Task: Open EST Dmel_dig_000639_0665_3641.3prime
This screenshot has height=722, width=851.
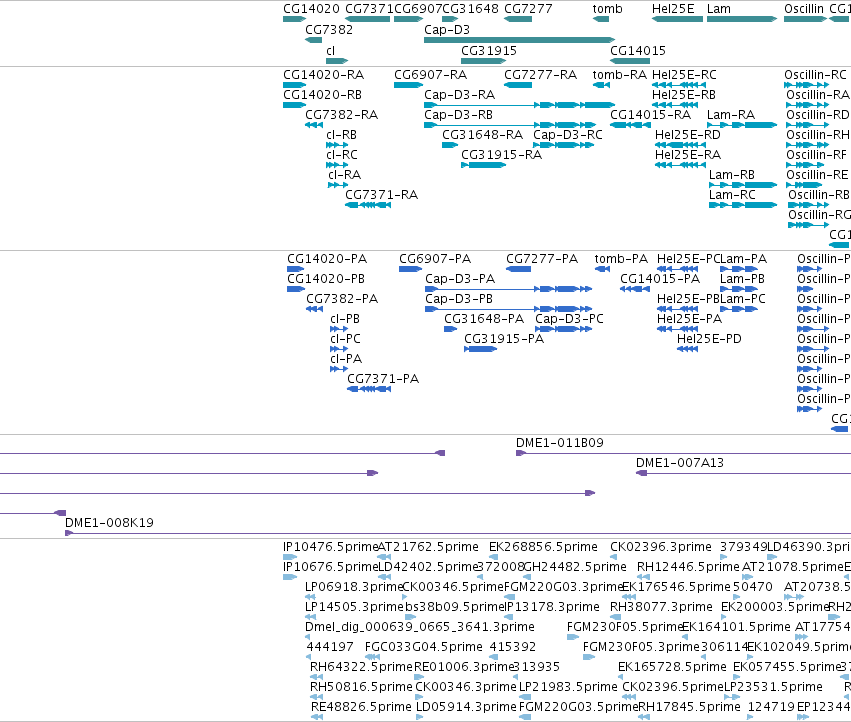Action: [x=308, y=637]
